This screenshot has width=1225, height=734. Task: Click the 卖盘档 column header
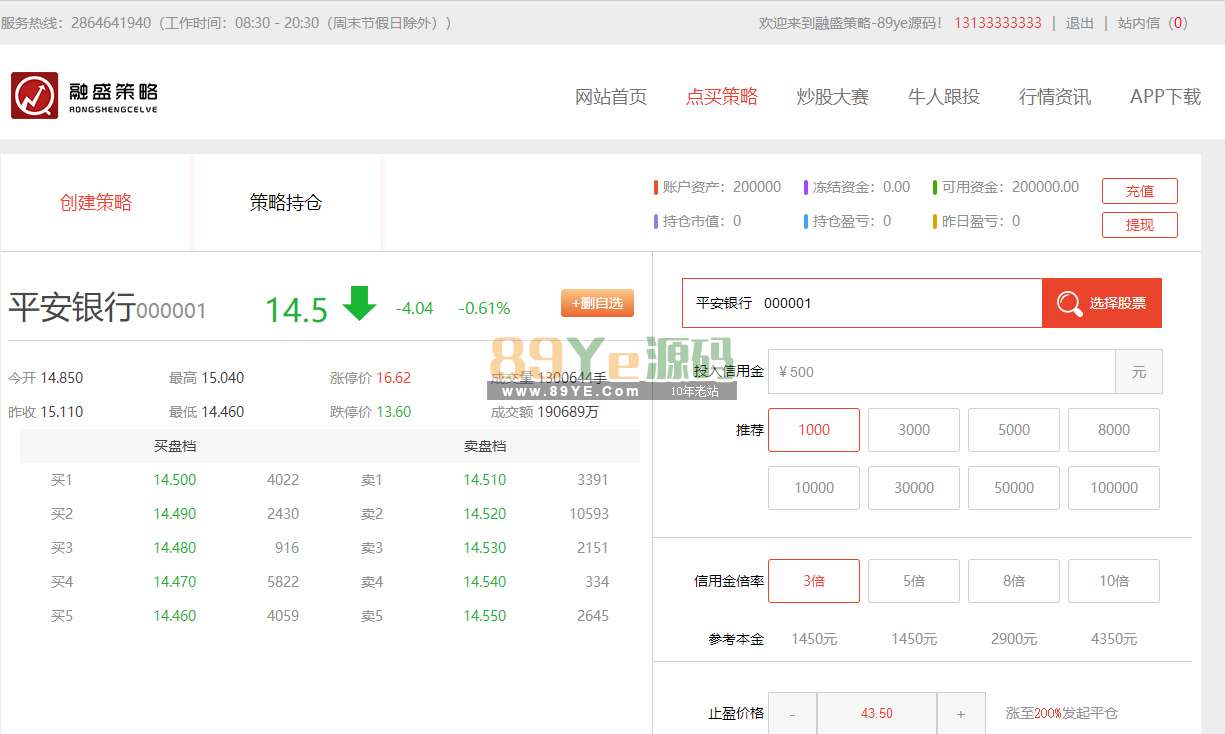pyautogui.click(x=485, y=446)
